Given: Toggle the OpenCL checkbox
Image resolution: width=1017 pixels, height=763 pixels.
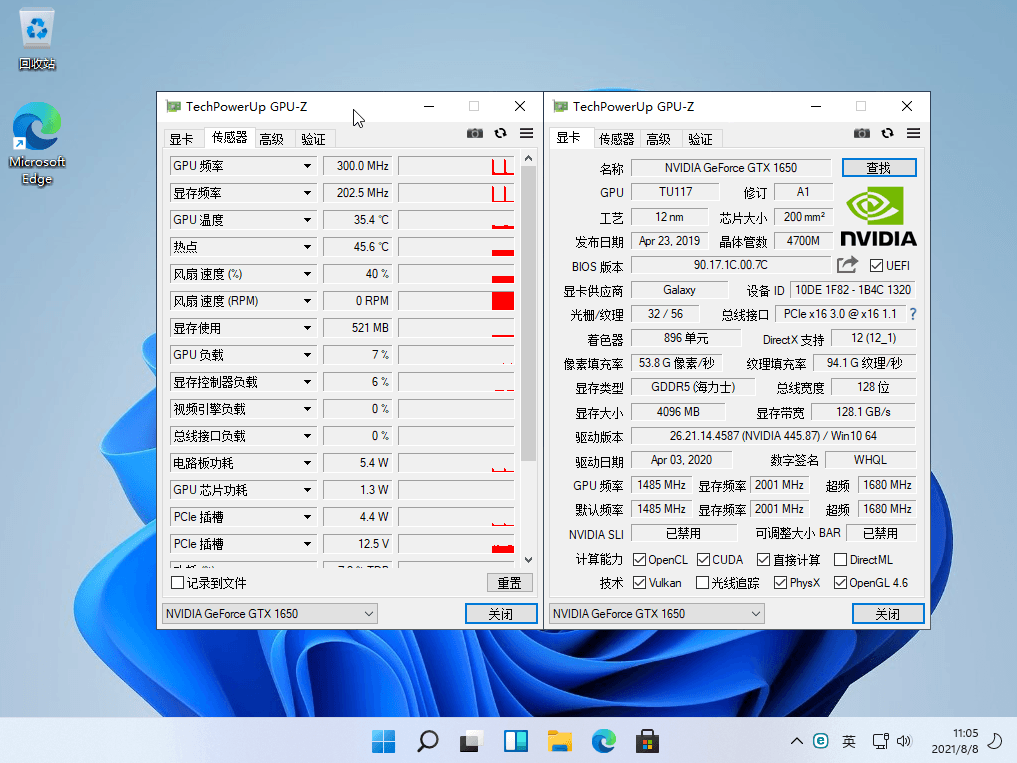Looking at the screenshot, I should pos(640,559).
